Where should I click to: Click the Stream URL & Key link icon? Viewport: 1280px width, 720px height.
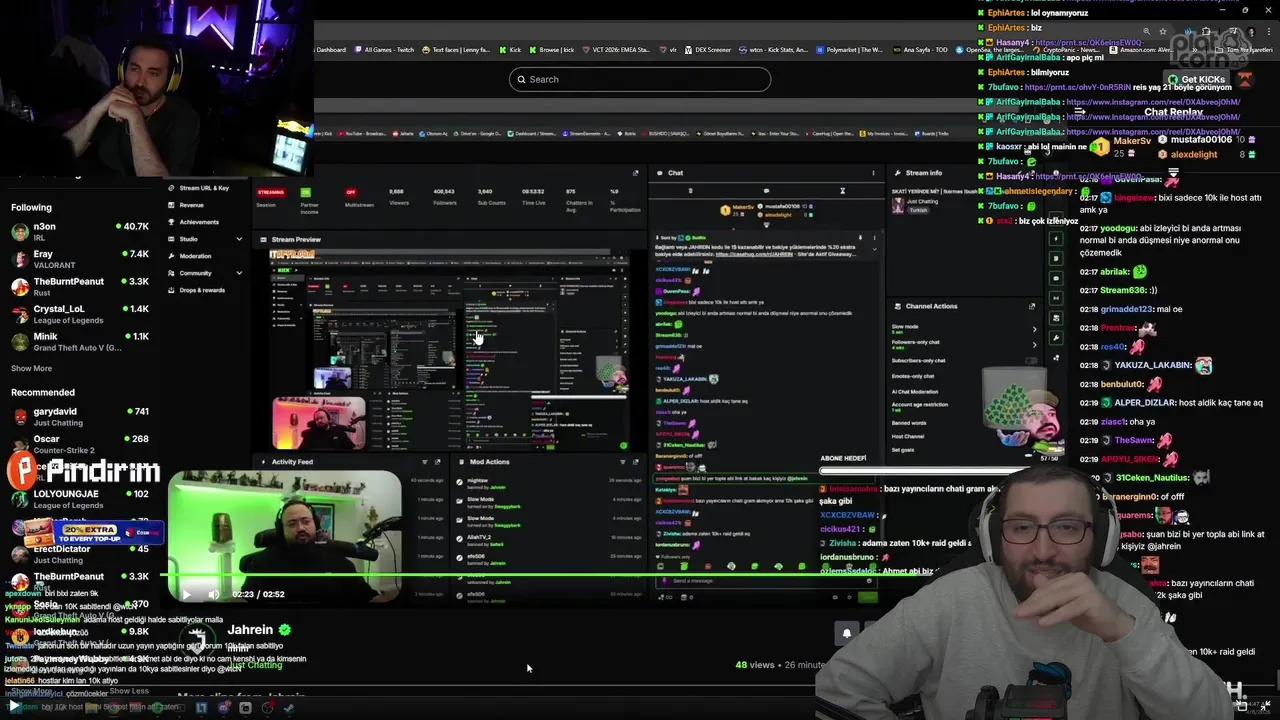[x=171, y=188]
